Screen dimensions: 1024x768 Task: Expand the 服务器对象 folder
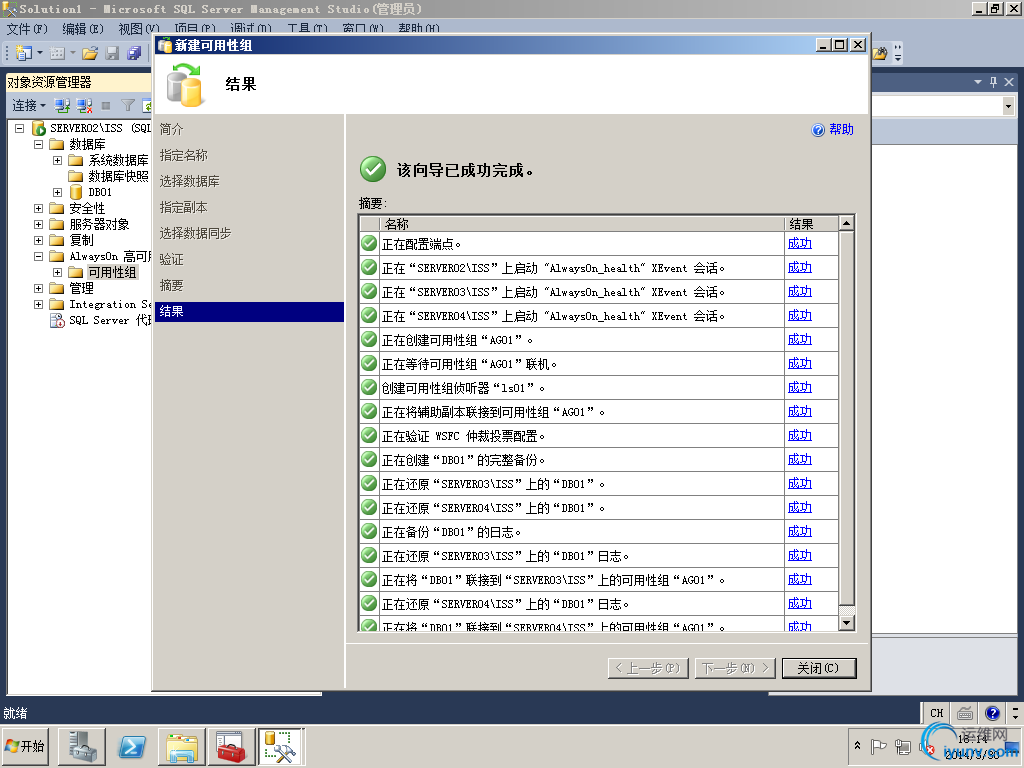point(39,224)
